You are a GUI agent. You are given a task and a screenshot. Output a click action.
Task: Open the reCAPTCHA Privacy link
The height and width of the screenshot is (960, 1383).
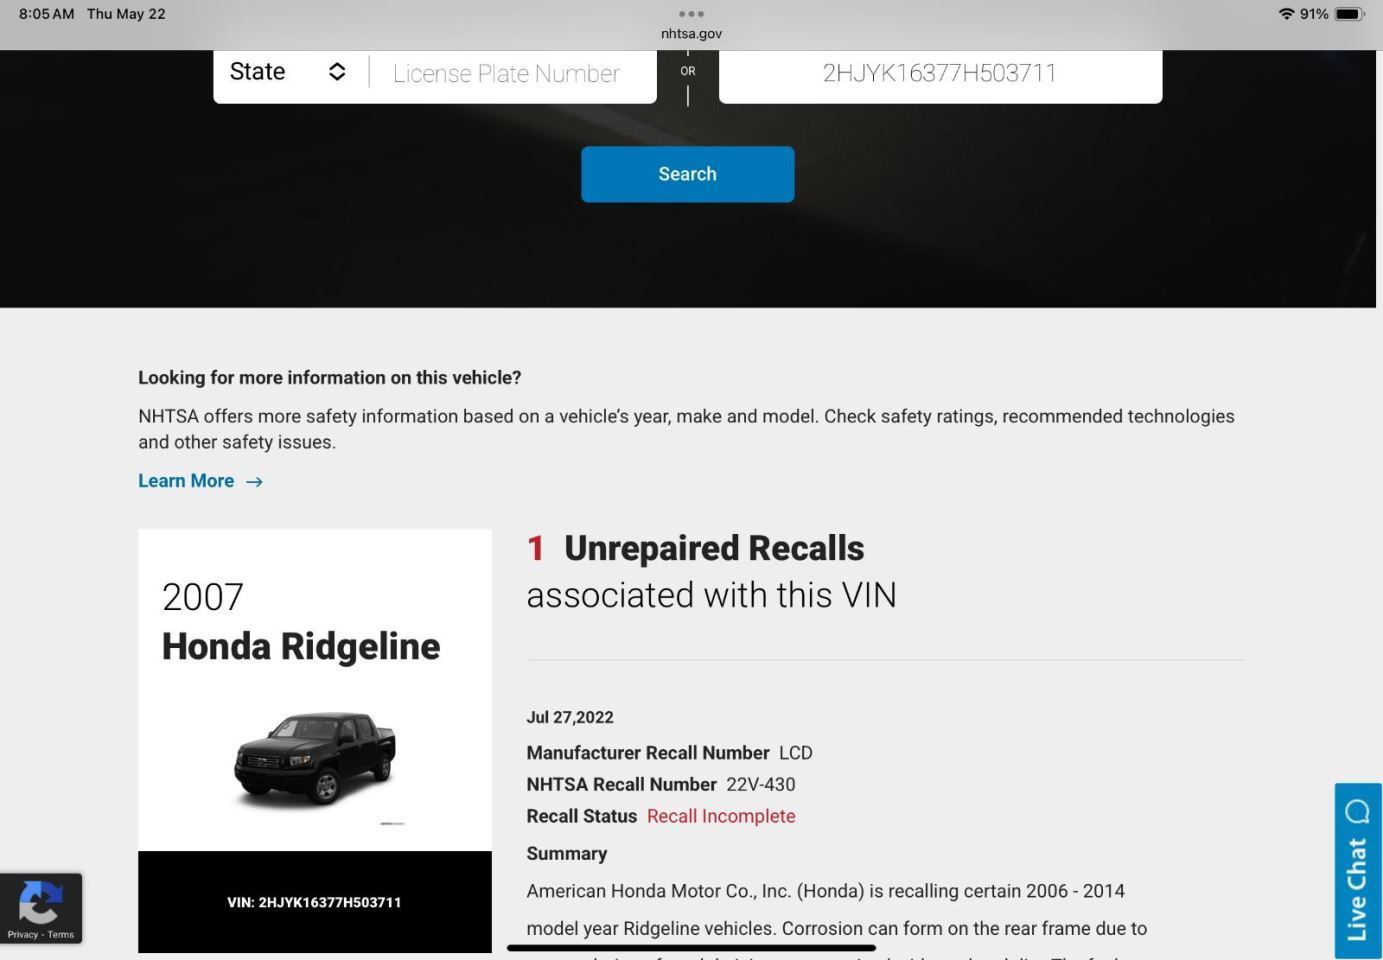point(23,935)
